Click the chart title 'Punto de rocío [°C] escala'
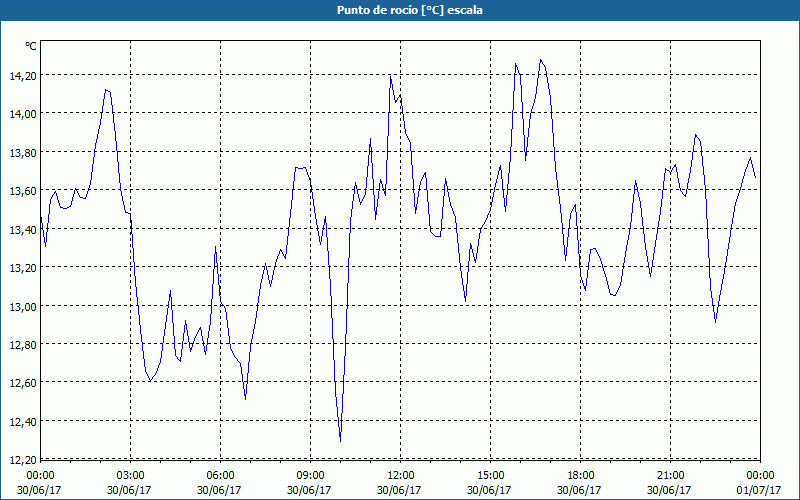 (x=410, y=10)
